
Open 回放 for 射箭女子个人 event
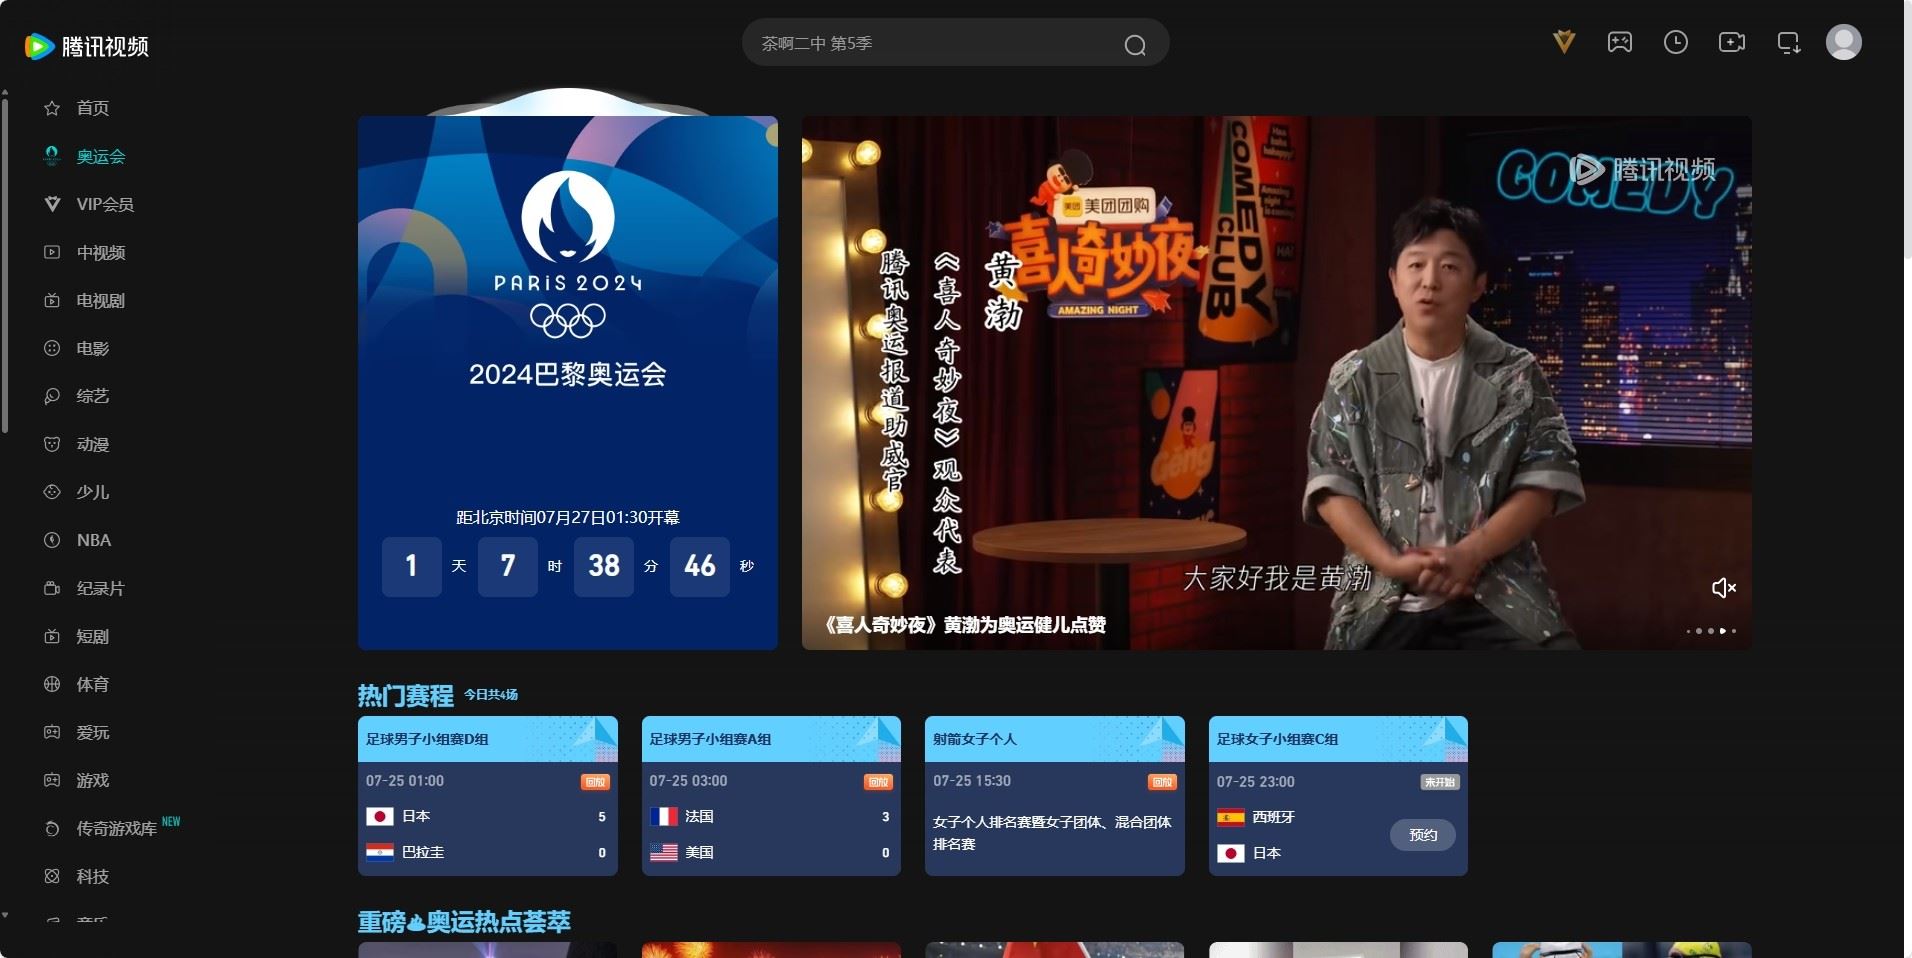(x=1162, y=782)
